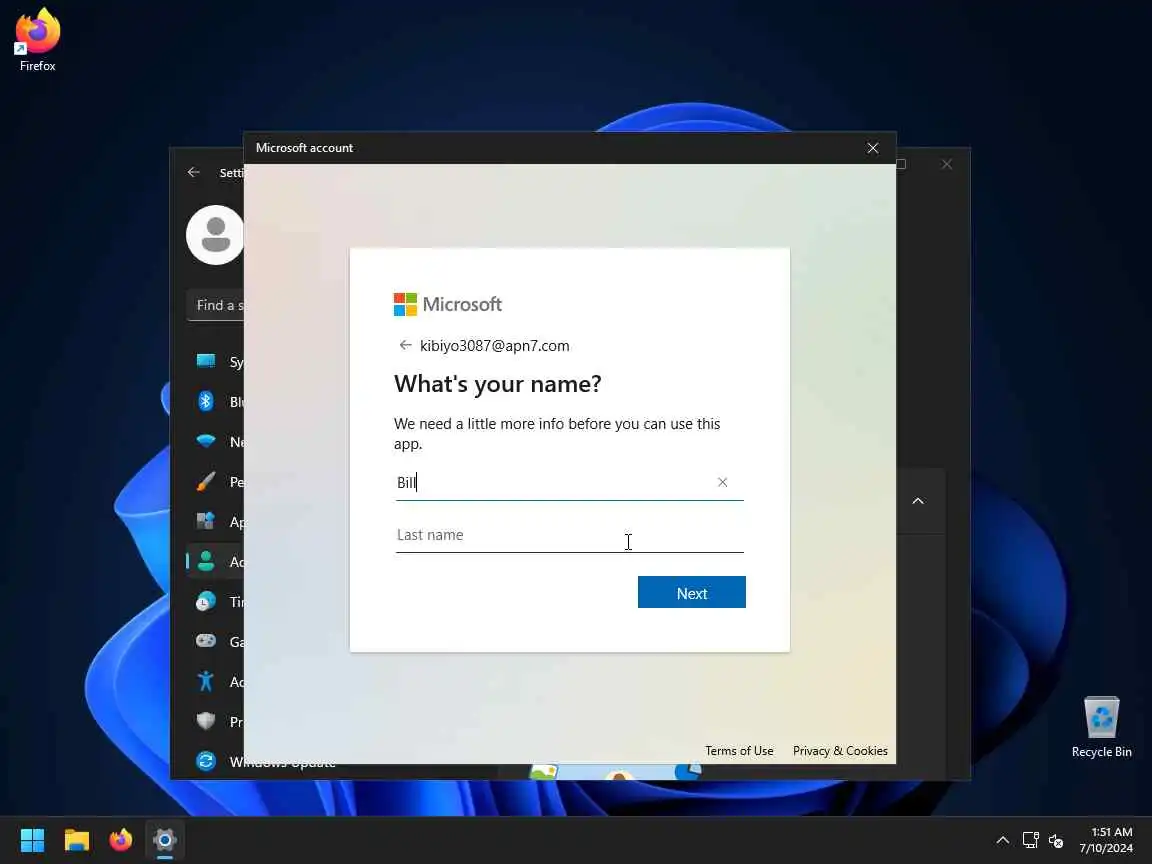Select the Privacy shield icon in Settings

[x=206, y=721]
